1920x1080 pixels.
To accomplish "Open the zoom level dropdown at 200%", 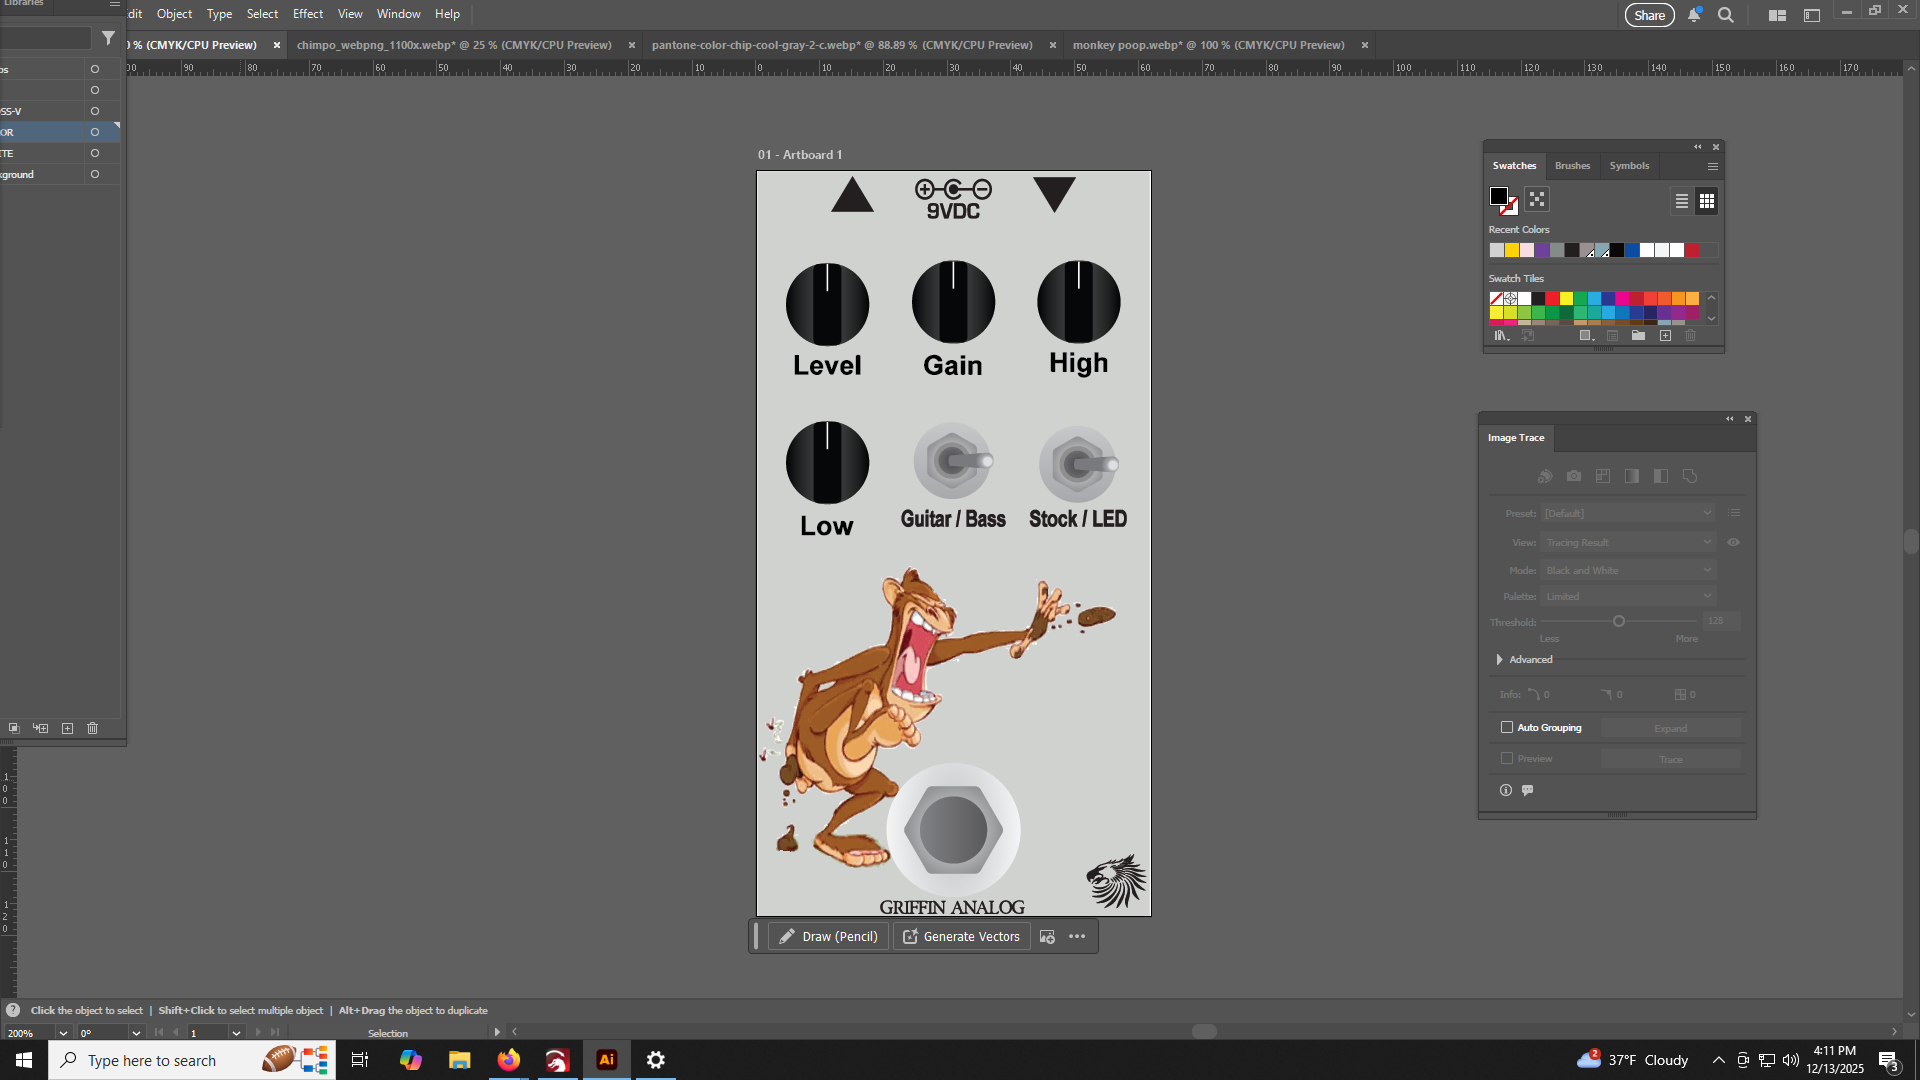I will coord(63,1033).
